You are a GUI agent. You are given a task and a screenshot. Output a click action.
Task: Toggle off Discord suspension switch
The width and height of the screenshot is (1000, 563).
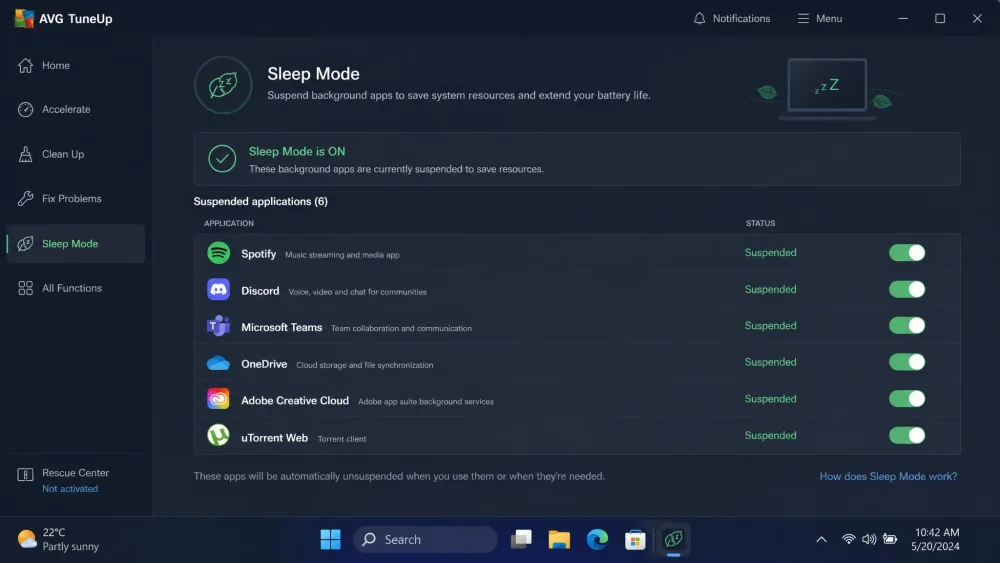click(907, 289)
